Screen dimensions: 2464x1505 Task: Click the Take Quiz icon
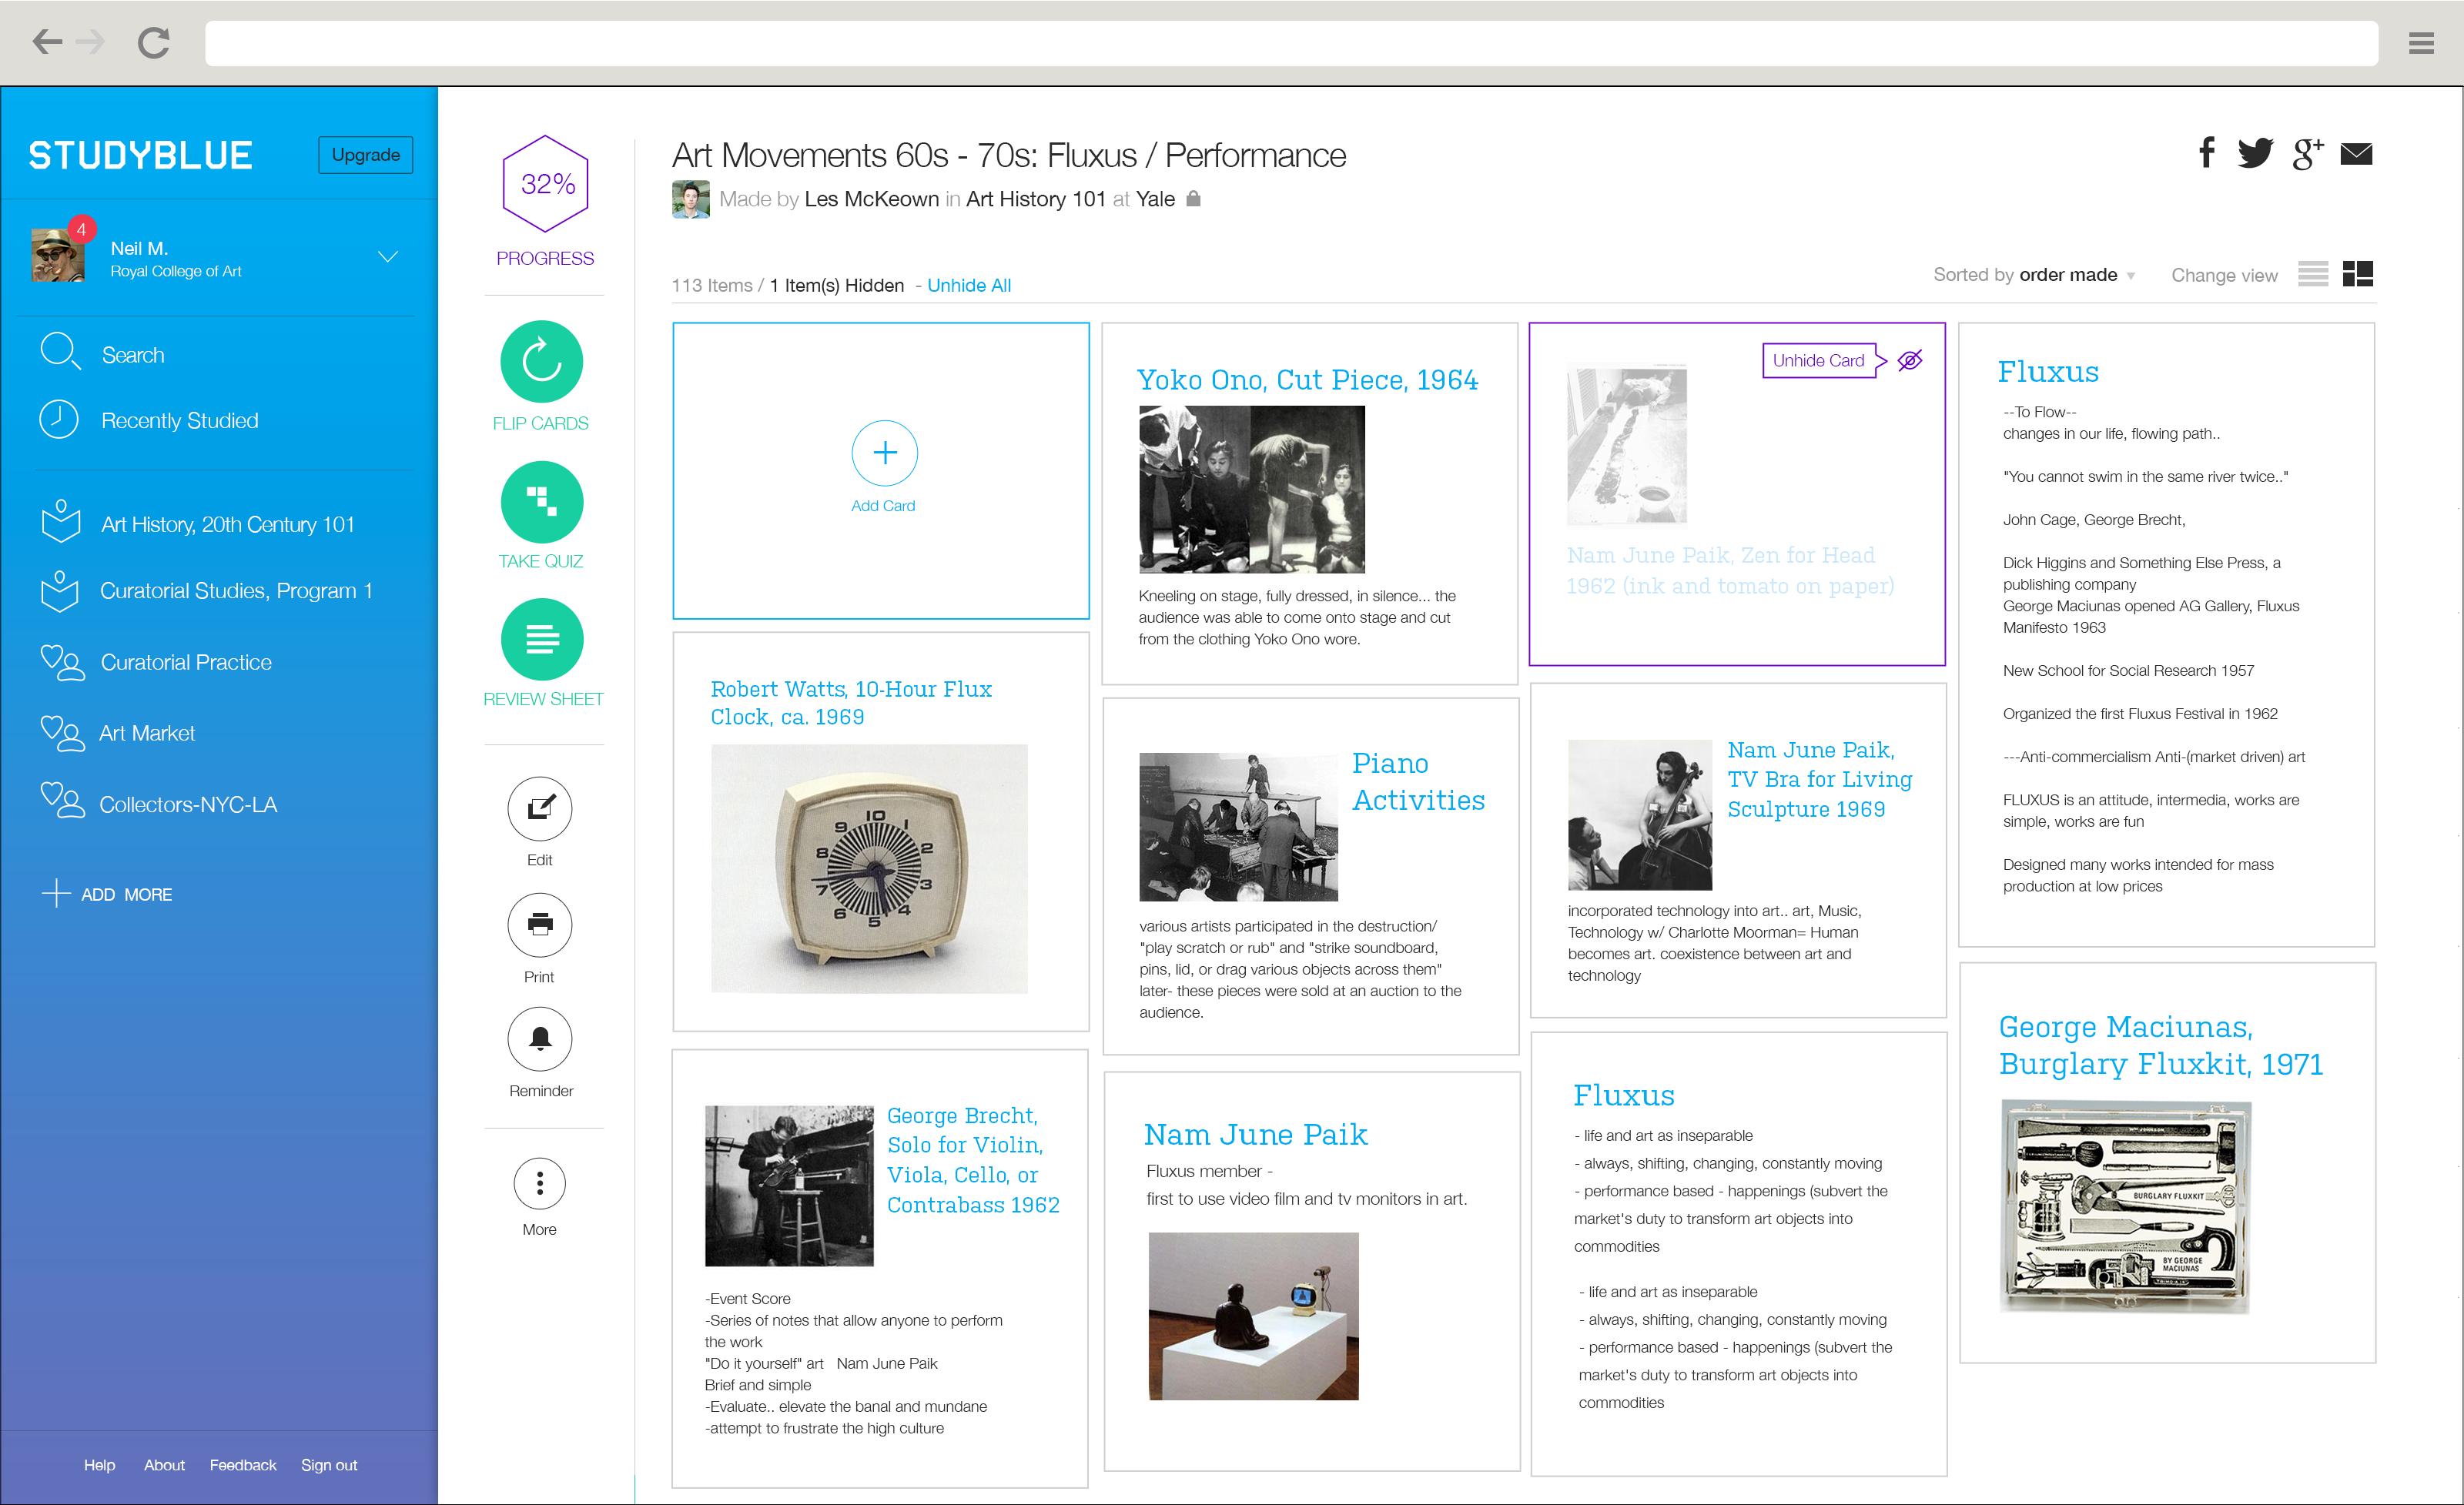(542, 501)
